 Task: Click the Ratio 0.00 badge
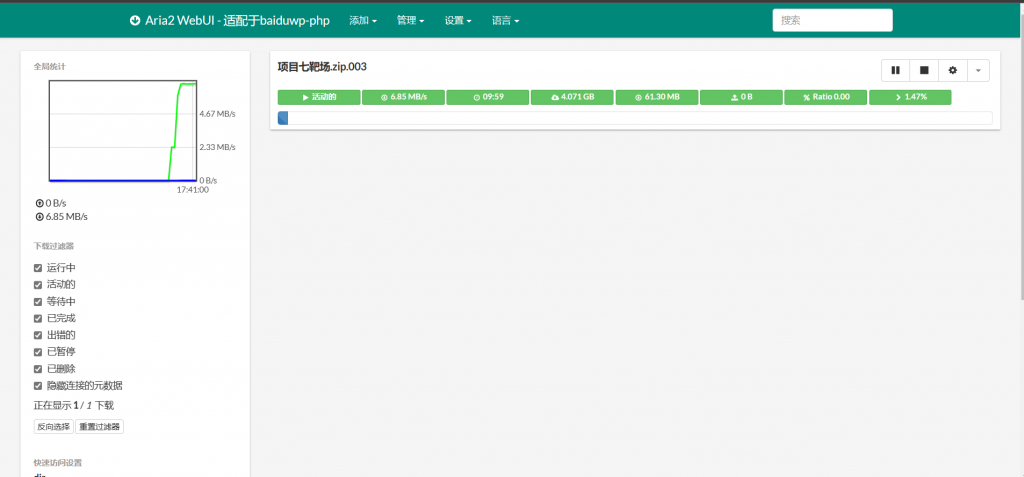click(825, 97)
